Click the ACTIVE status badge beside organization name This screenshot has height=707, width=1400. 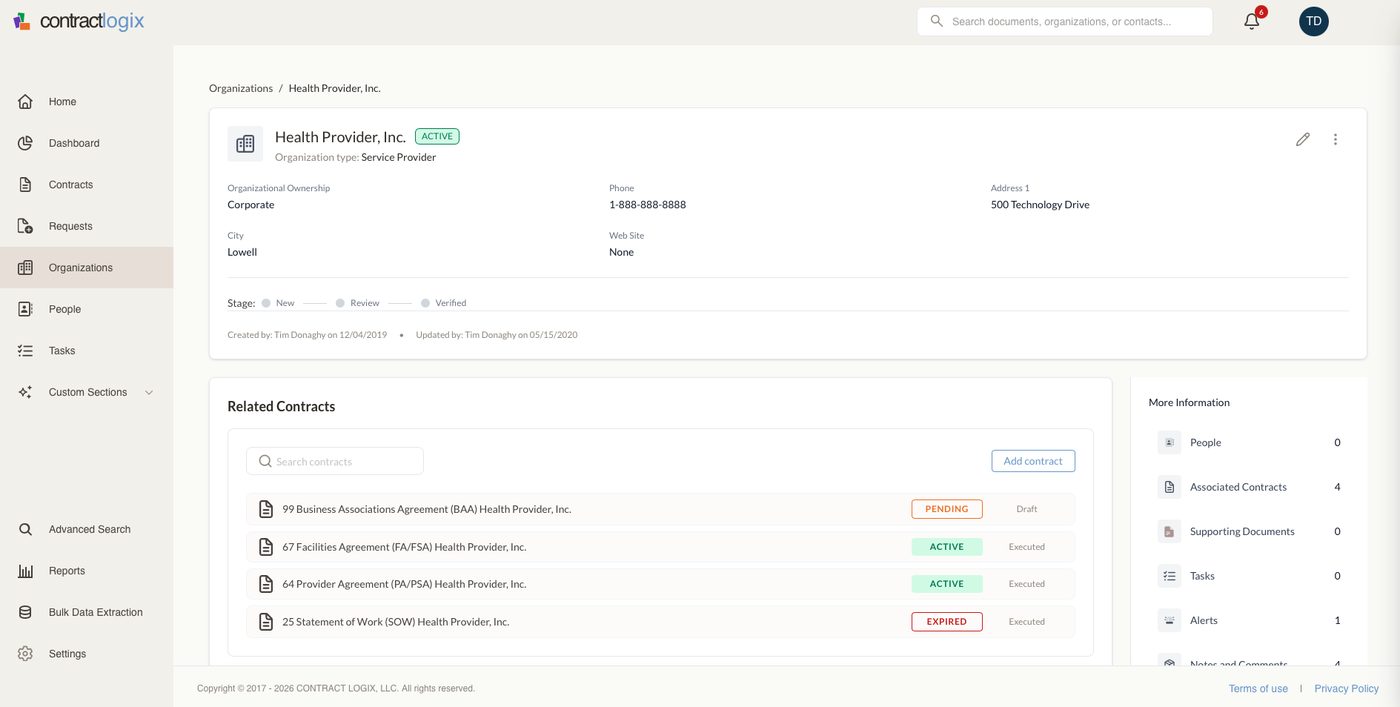pos(437,137)
